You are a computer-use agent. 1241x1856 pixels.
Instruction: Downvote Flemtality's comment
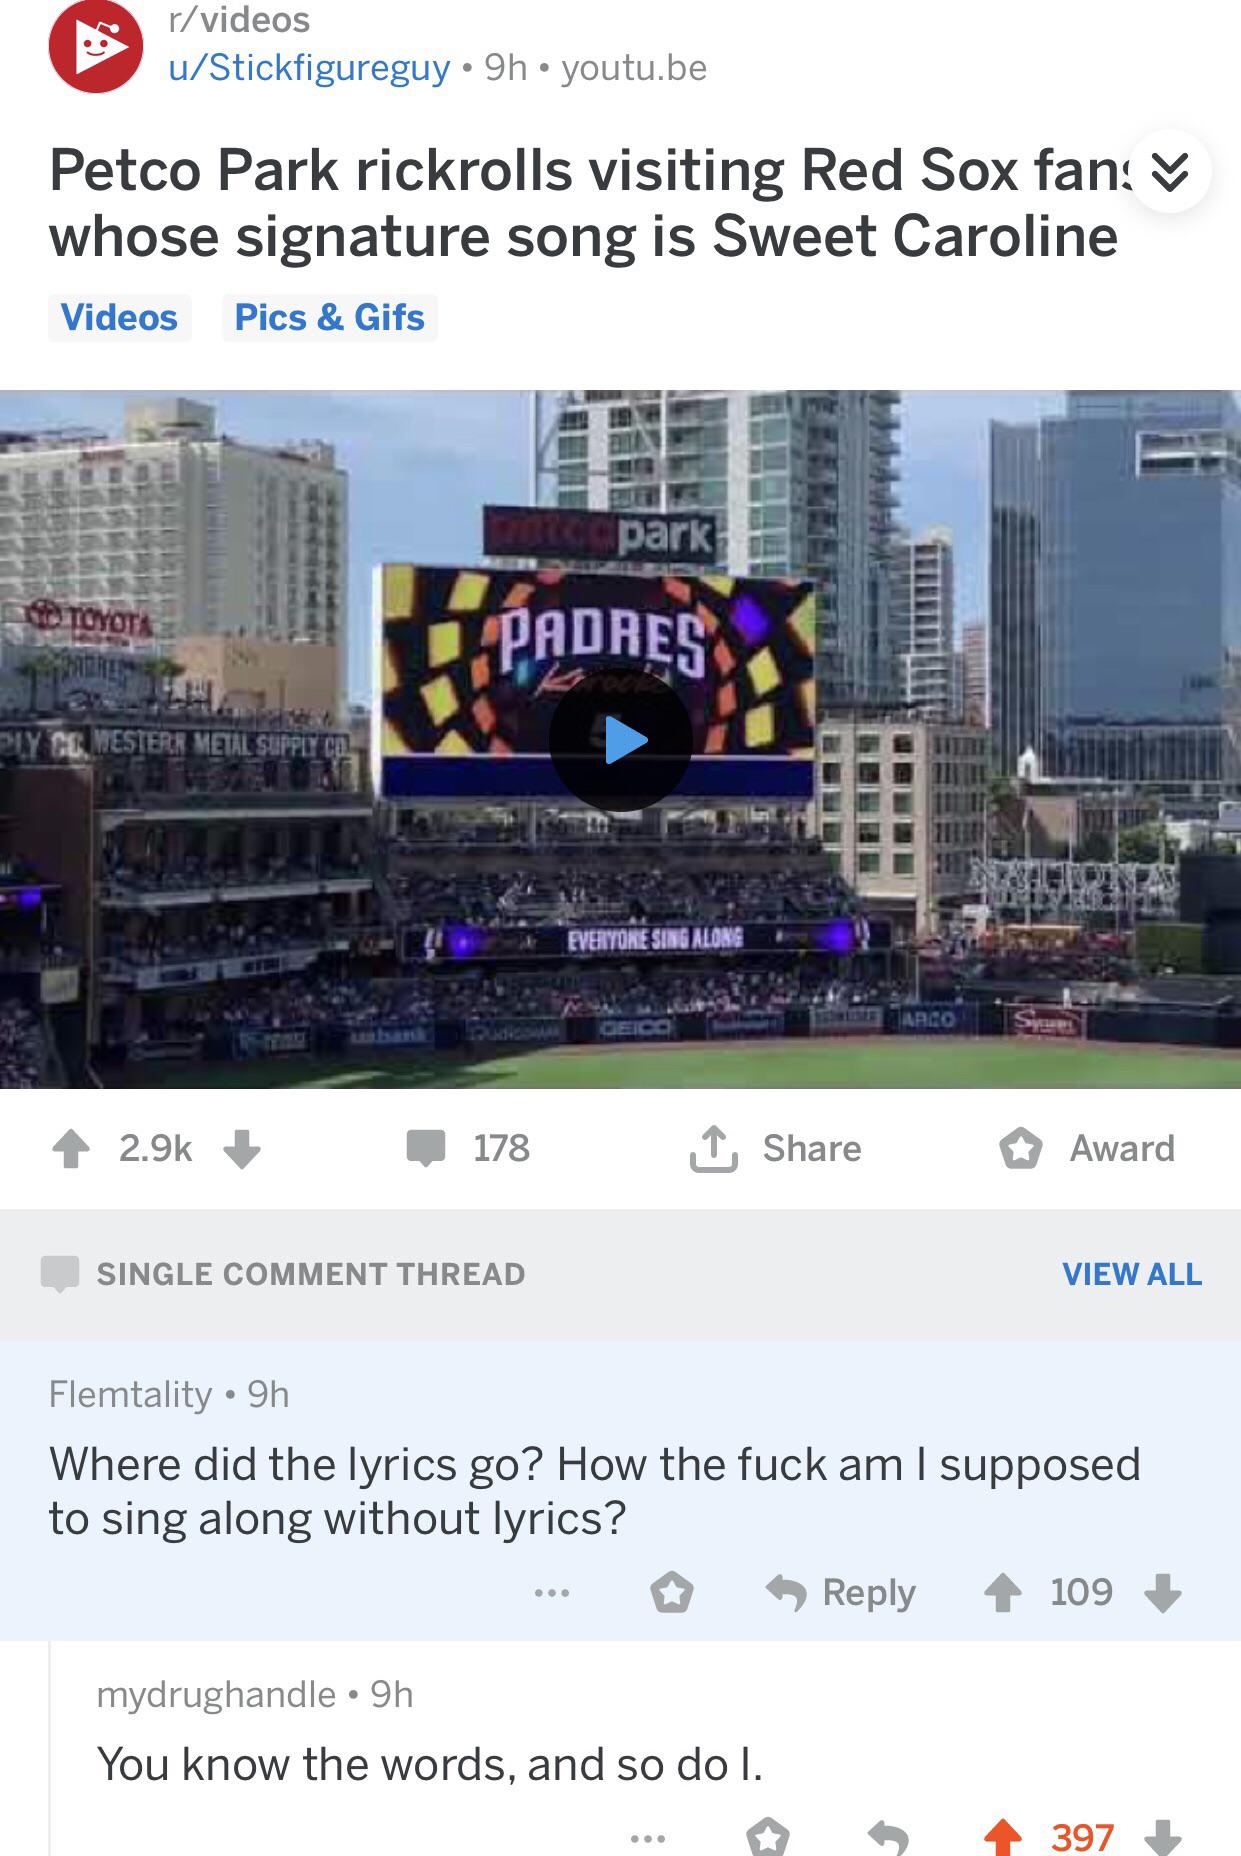1164,1593
